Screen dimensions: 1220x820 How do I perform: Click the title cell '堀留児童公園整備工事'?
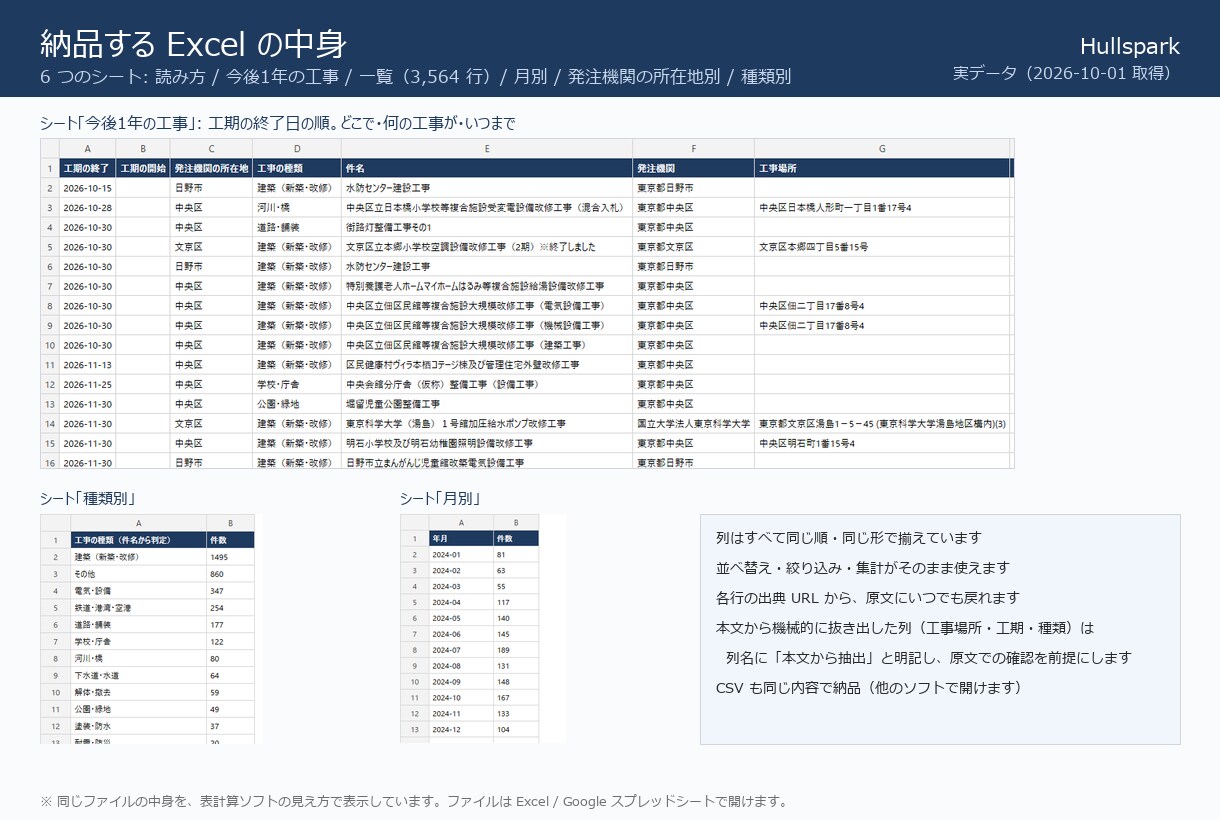click(x=486, y=404)
